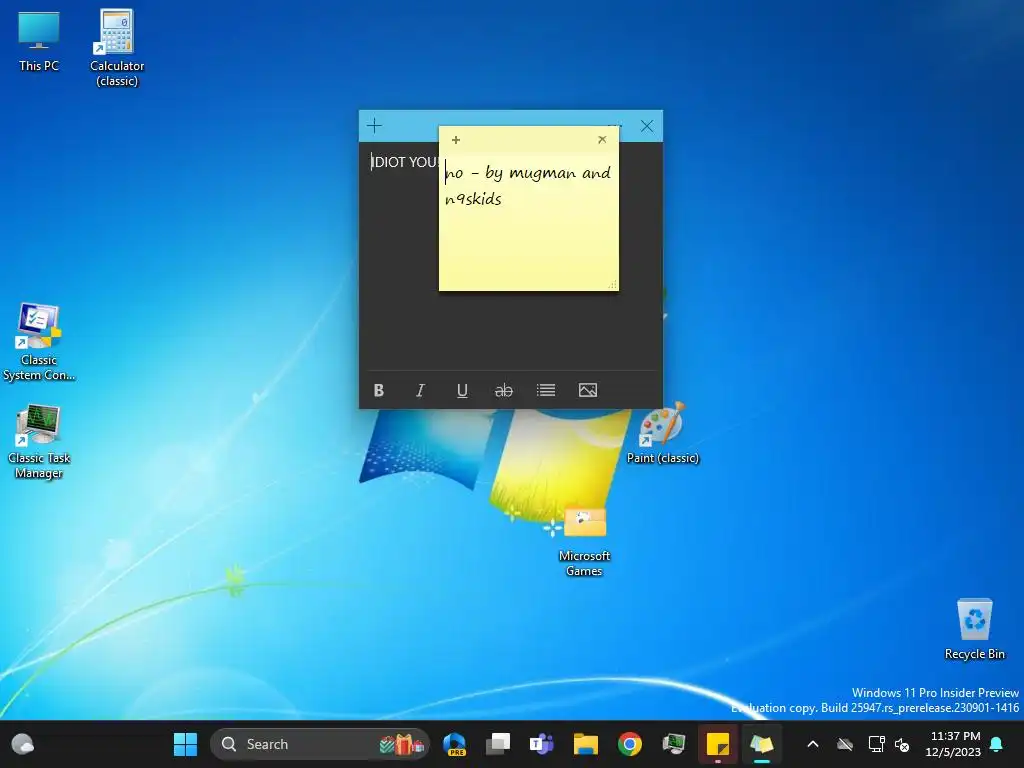1024x768 pixels.
Task: Open the This PC desktop icon
Action: point(39,42)
